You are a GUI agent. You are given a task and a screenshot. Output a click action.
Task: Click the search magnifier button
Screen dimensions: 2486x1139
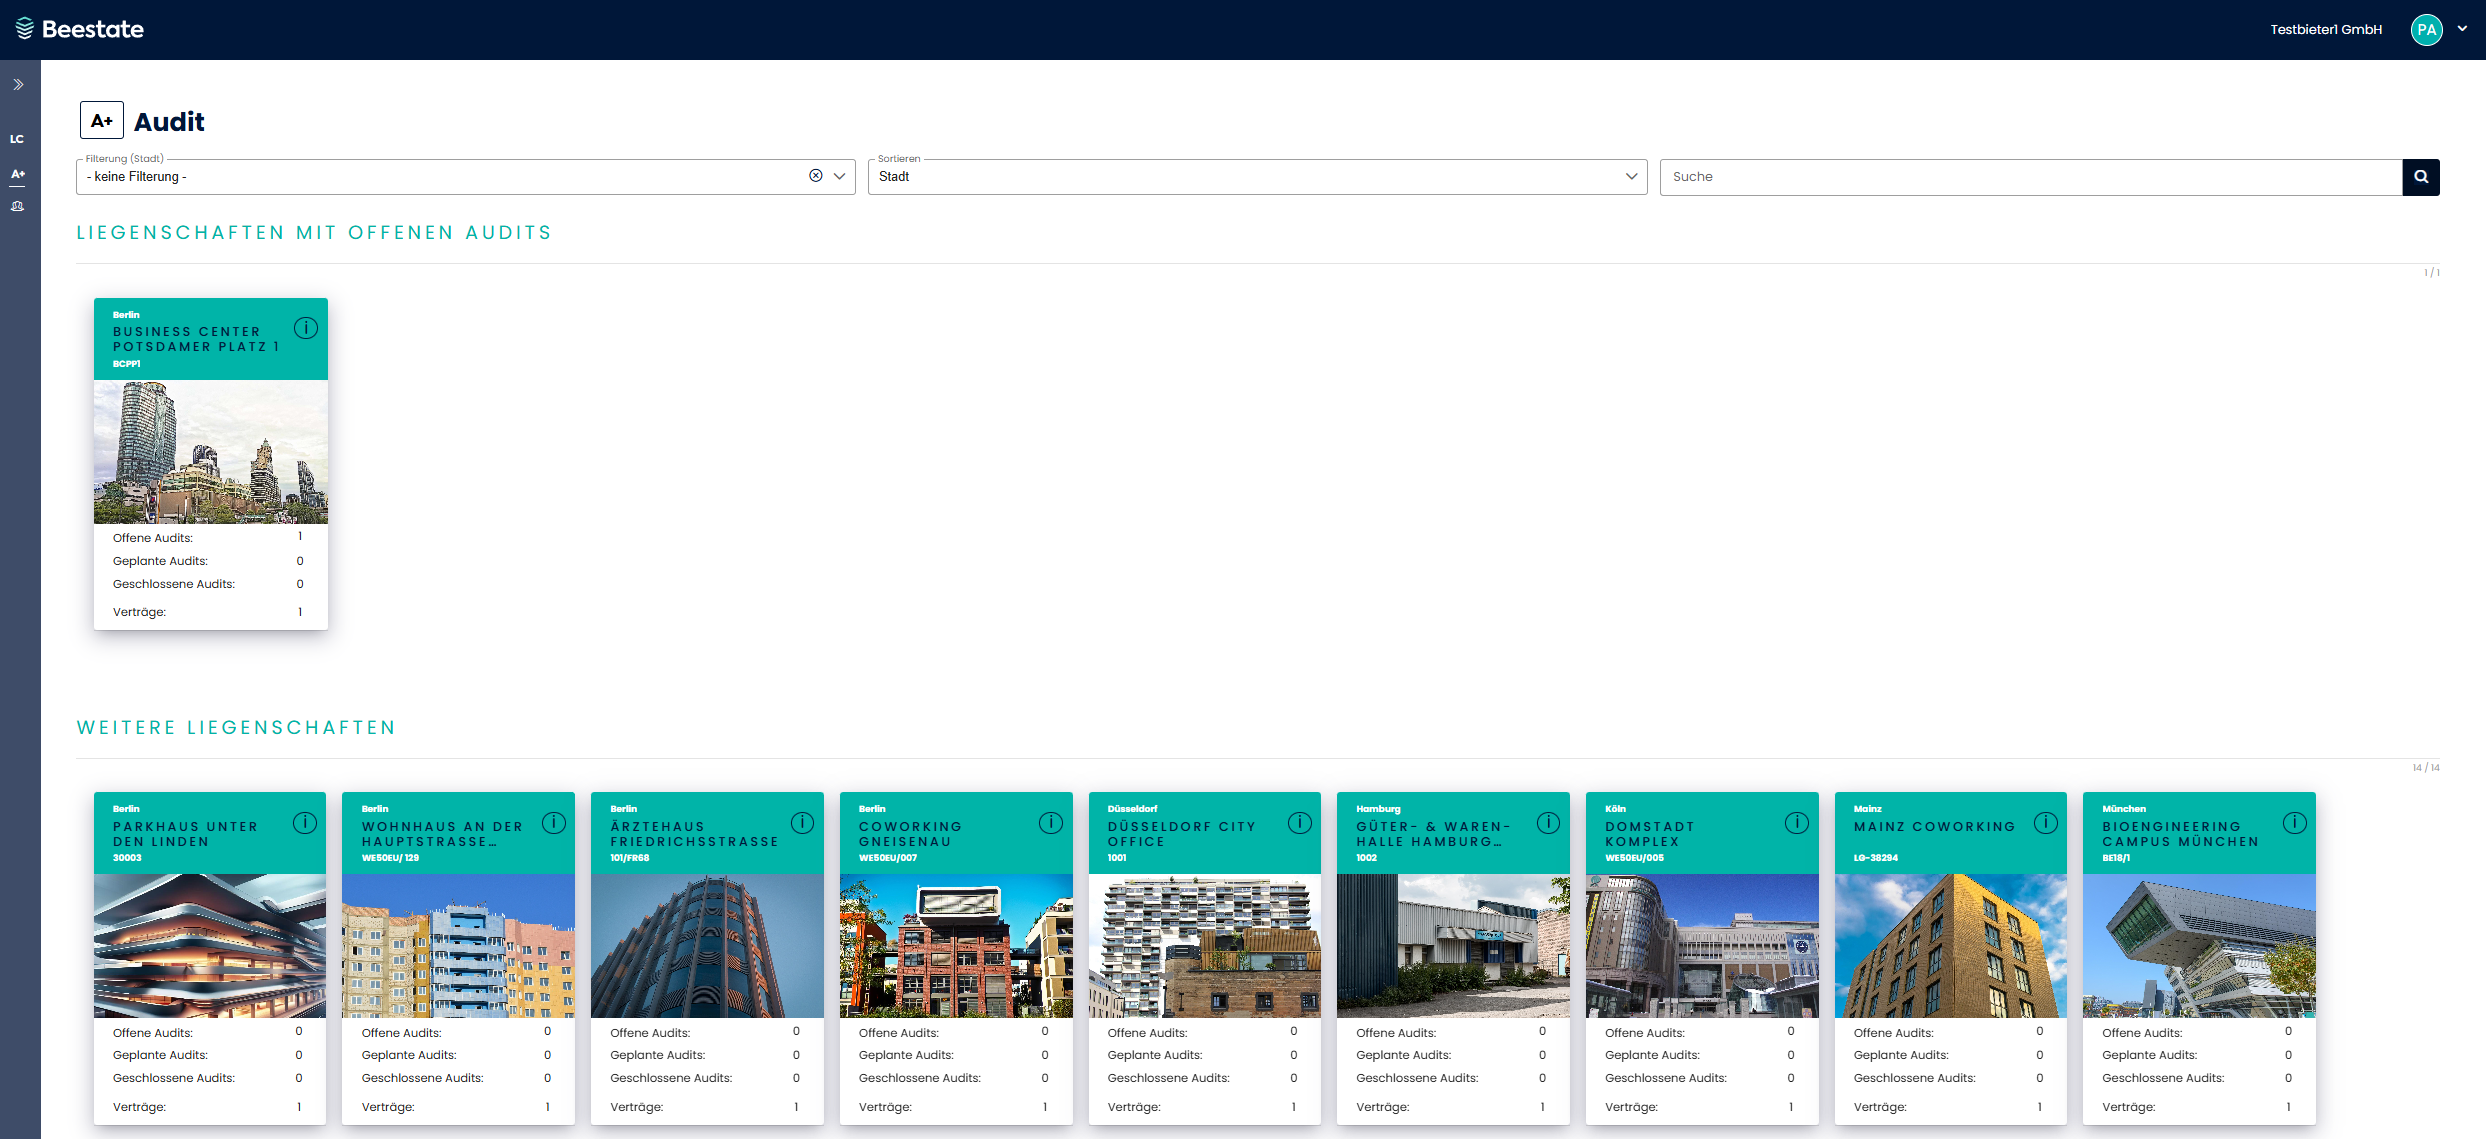[x=2420, y=177]
